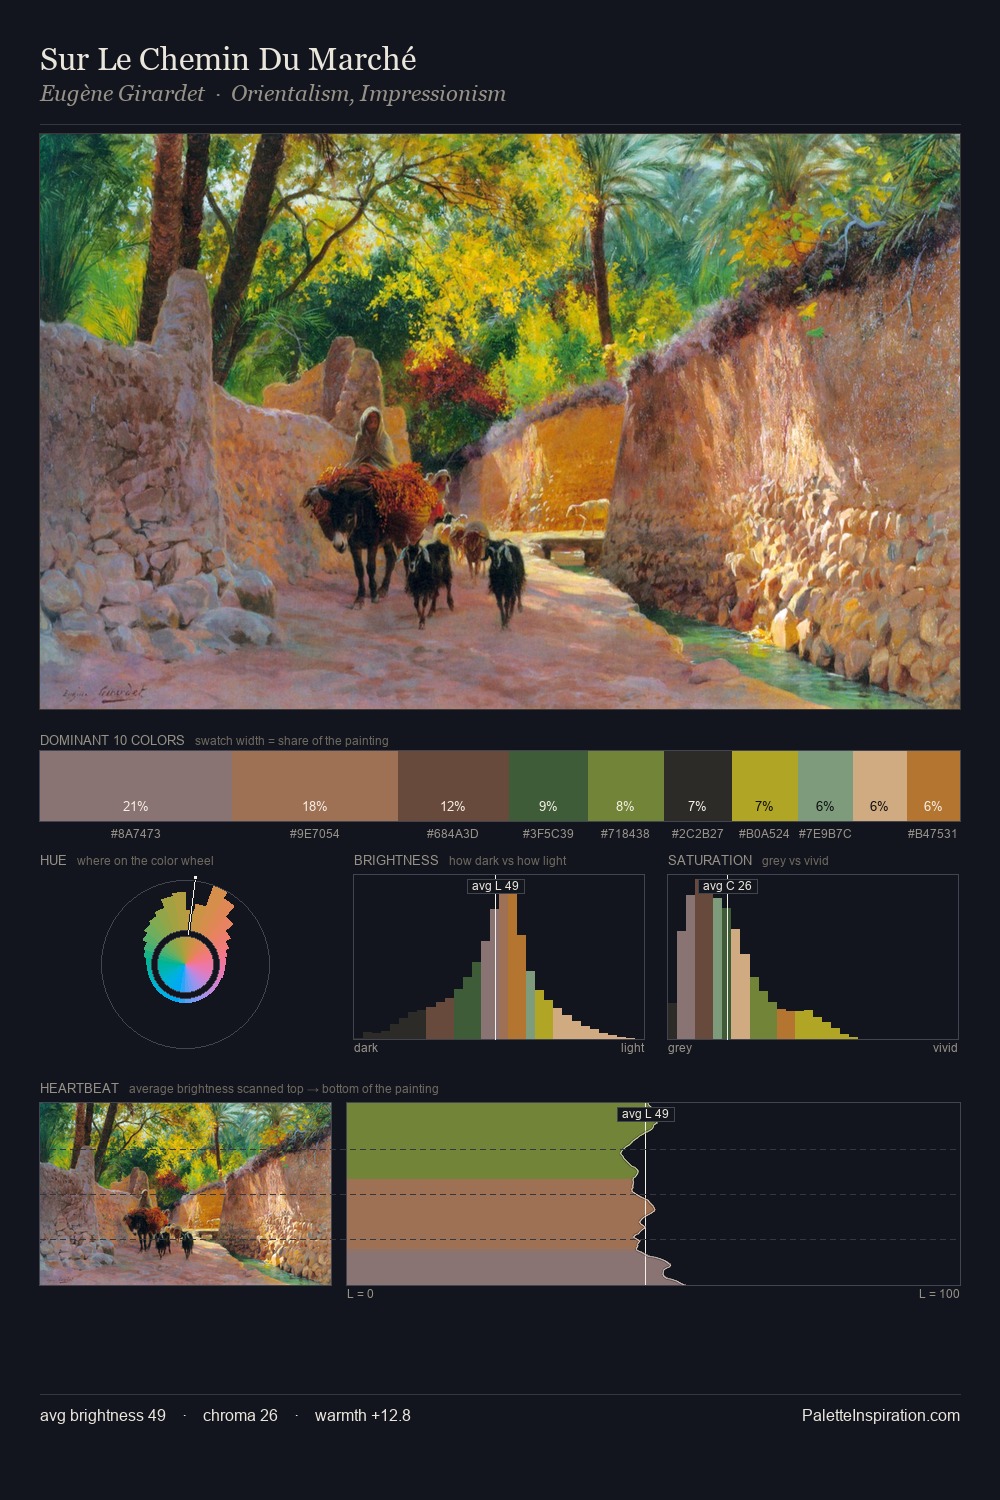Select the 18% swatch #9E7054
This screenshot has height=1500, width=1000.
click(x=315, y=785)
